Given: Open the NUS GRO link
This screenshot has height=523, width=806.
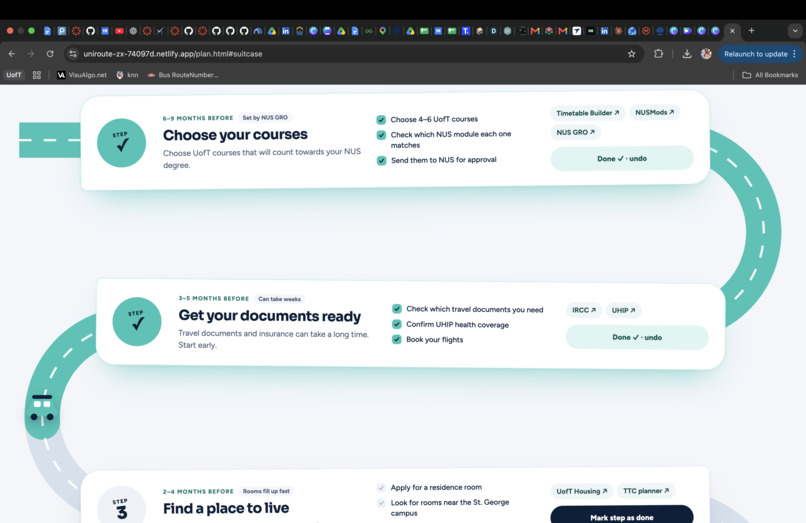Looking at the screenshot, I should click(575, 132).
